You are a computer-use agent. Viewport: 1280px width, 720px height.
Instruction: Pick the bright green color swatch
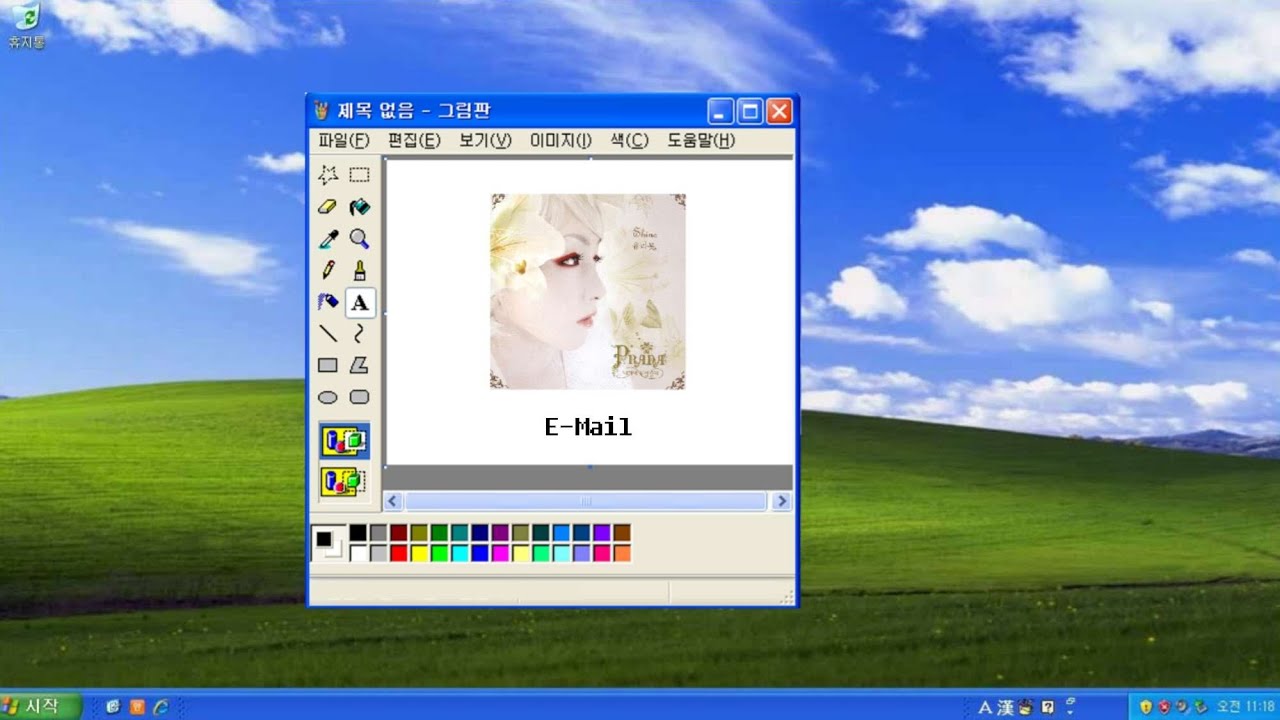pyautogui.click(x=439, y=553)
